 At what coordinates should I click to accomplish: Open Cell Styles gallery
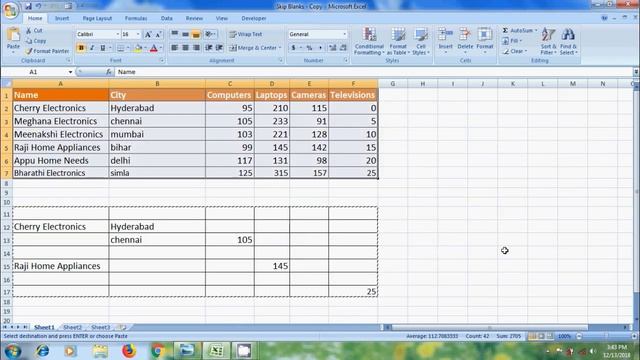pos(420,41)
